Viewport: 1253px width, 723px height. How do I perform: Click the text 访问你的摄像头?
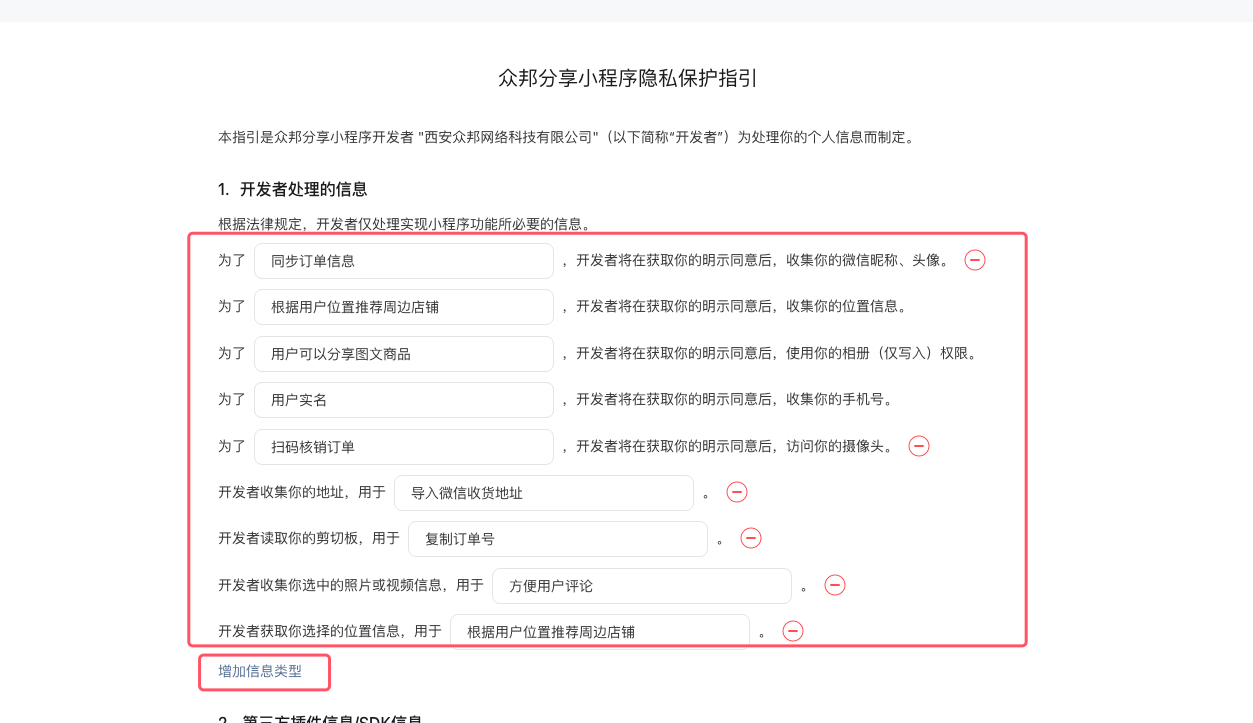(839, 446)
